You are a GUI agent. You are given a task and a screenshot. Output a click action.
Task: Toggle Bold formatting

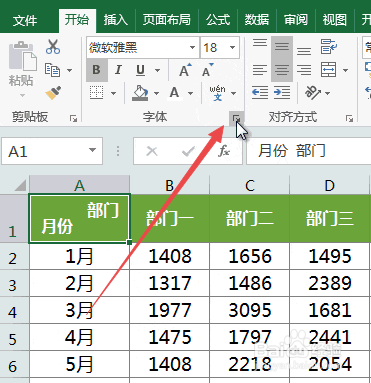point(96,70)
